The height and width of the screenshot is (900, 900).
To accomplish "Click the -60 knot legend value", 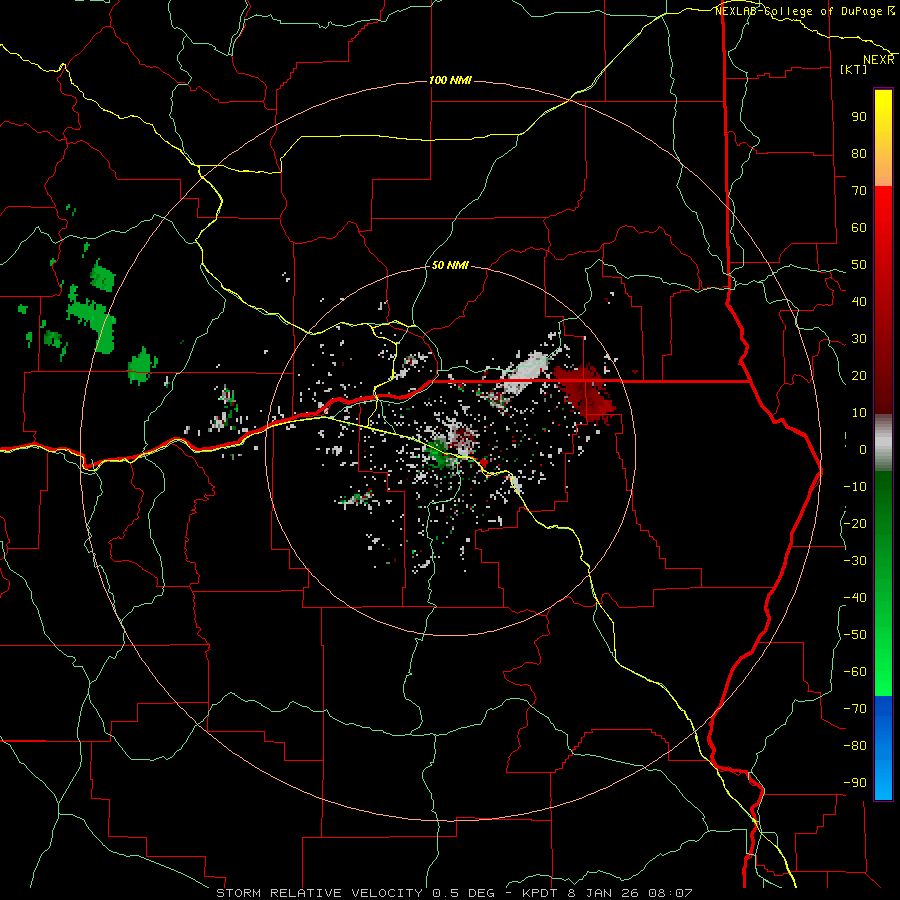I will pyautogui.click(x=855, y=672).
